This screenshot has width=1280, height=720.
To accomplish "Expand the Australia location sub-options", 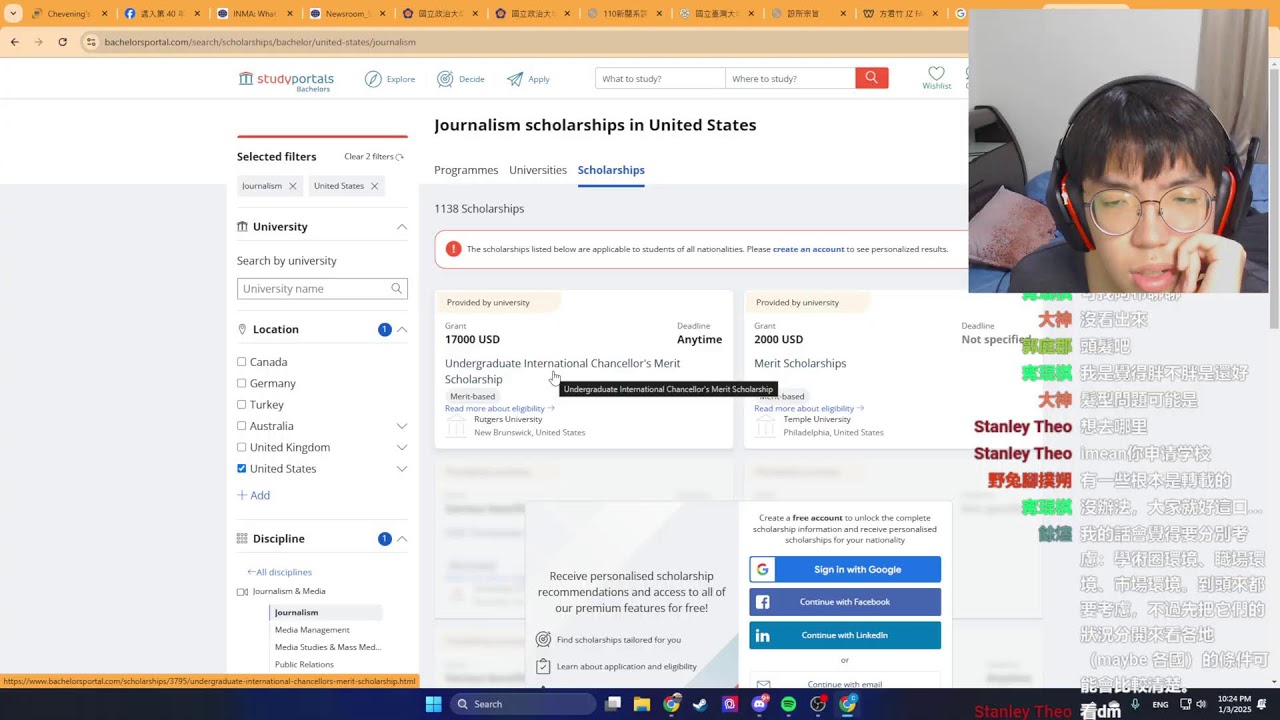I will pos(401,426).
